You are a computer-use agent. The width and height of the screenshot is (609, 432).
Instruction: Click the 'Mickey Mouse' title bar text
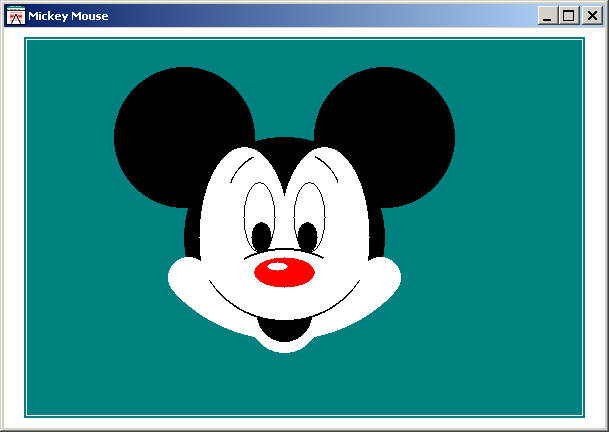[68, 16]
